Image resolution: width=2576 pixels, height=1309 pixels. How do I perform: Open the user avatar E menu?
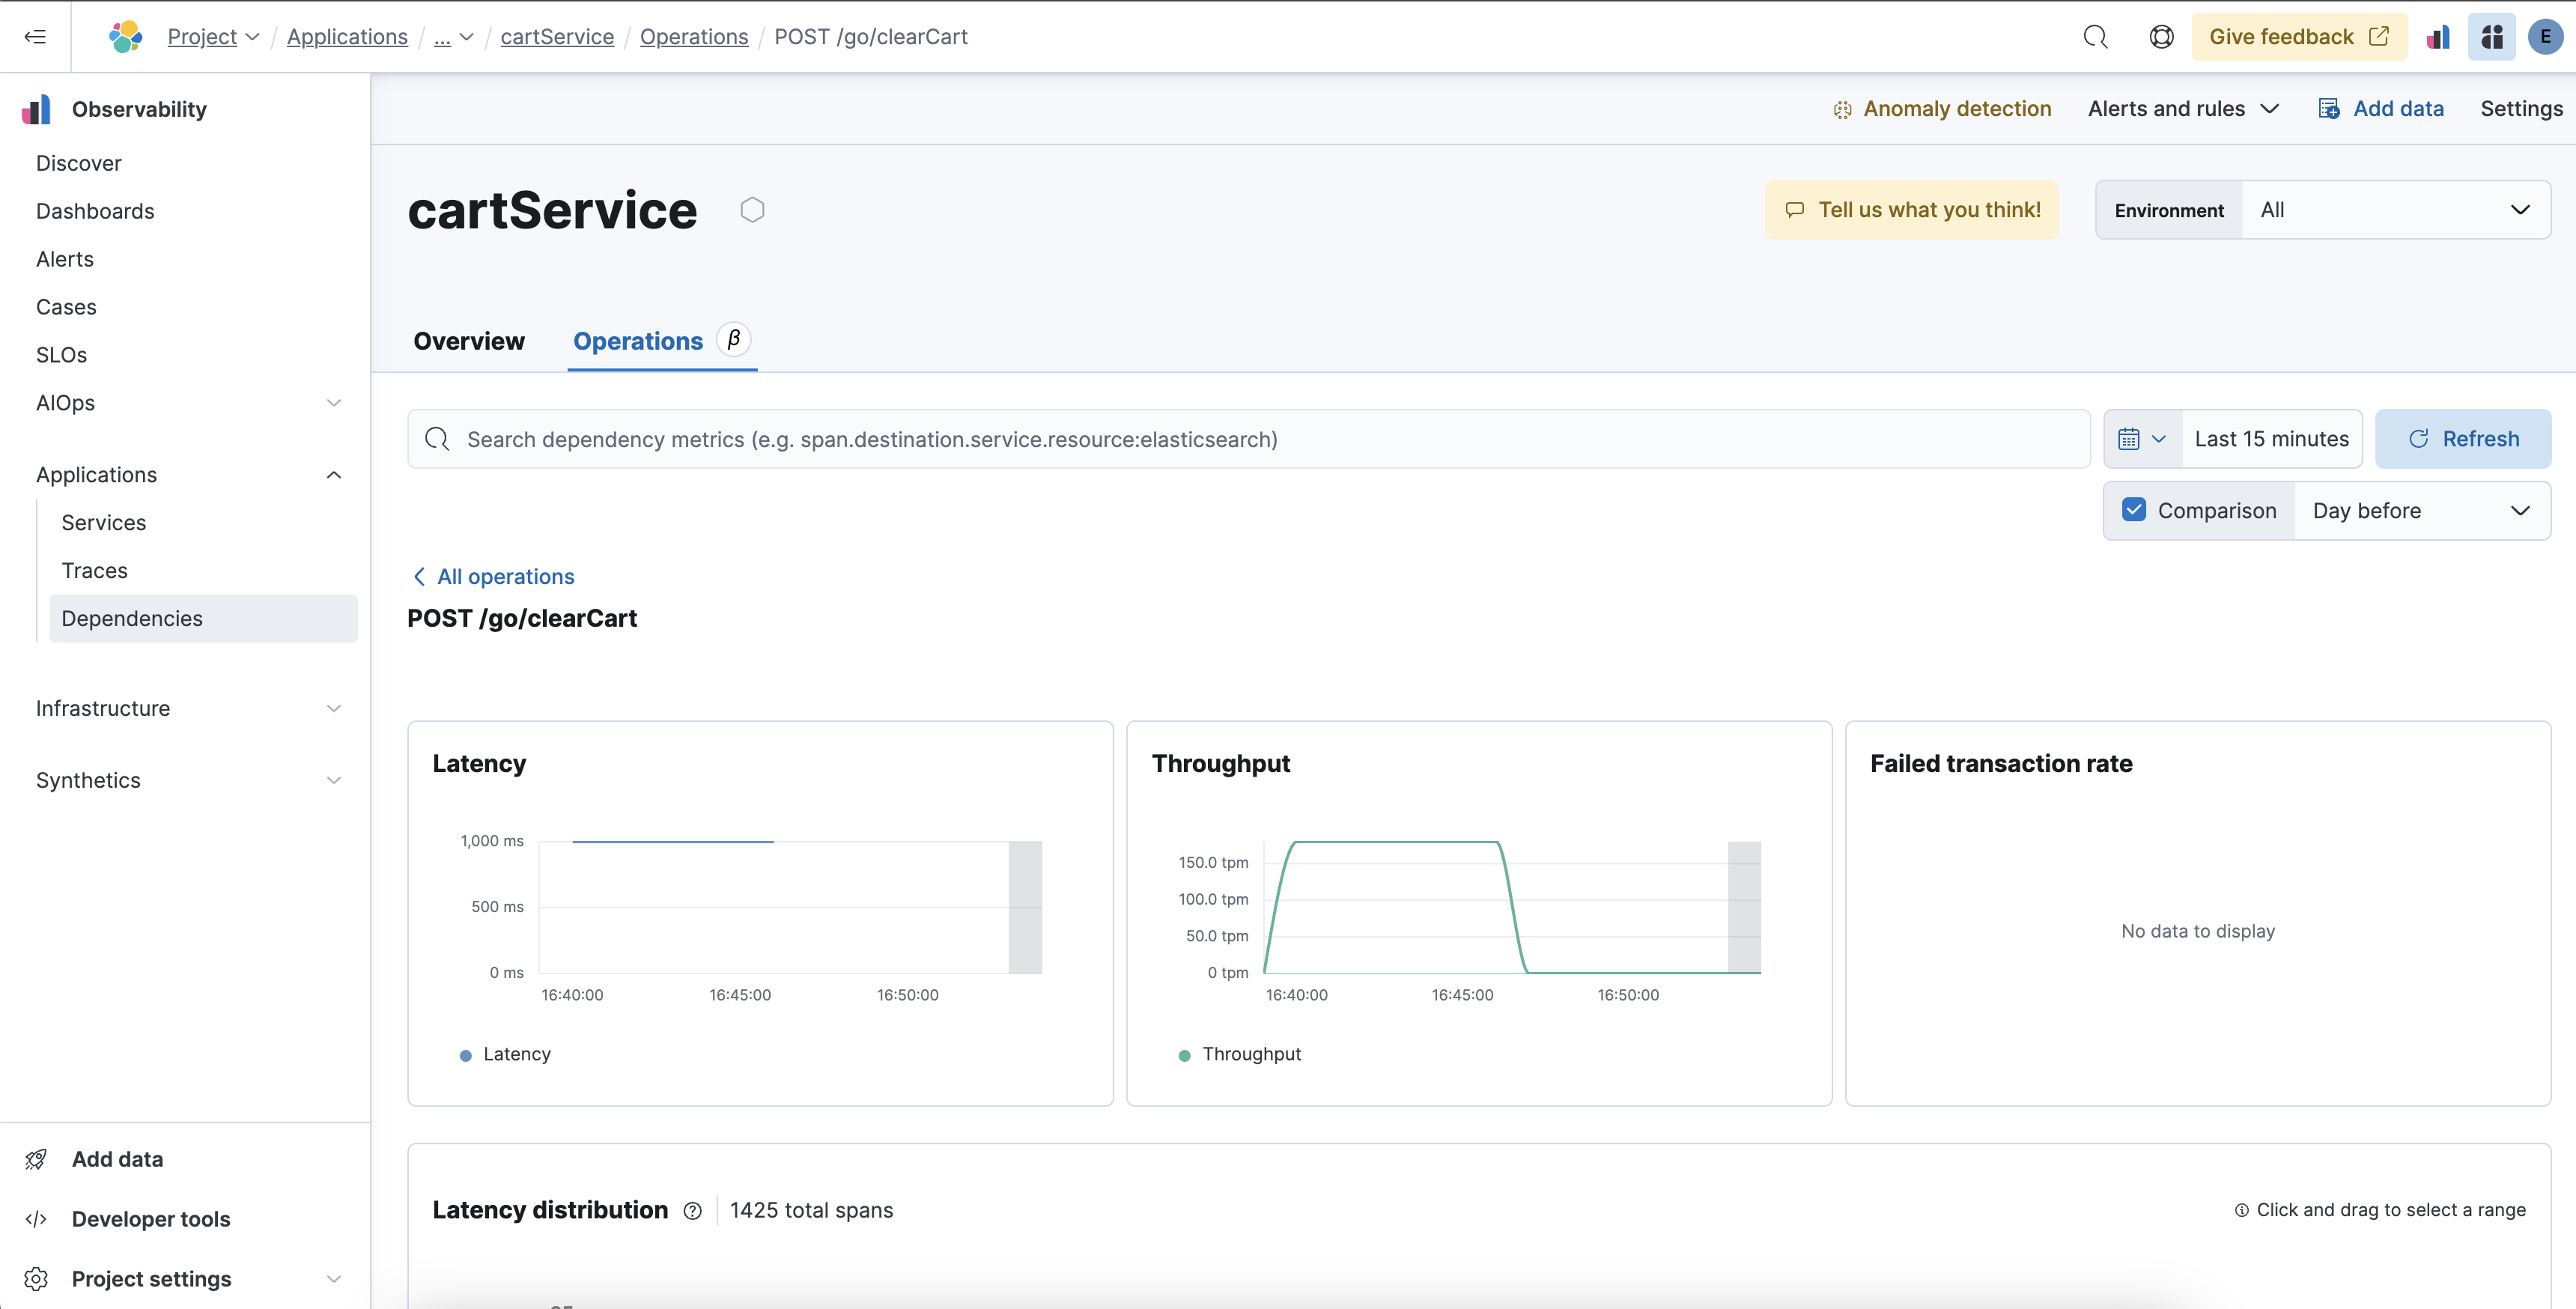tap(2545, 37)
